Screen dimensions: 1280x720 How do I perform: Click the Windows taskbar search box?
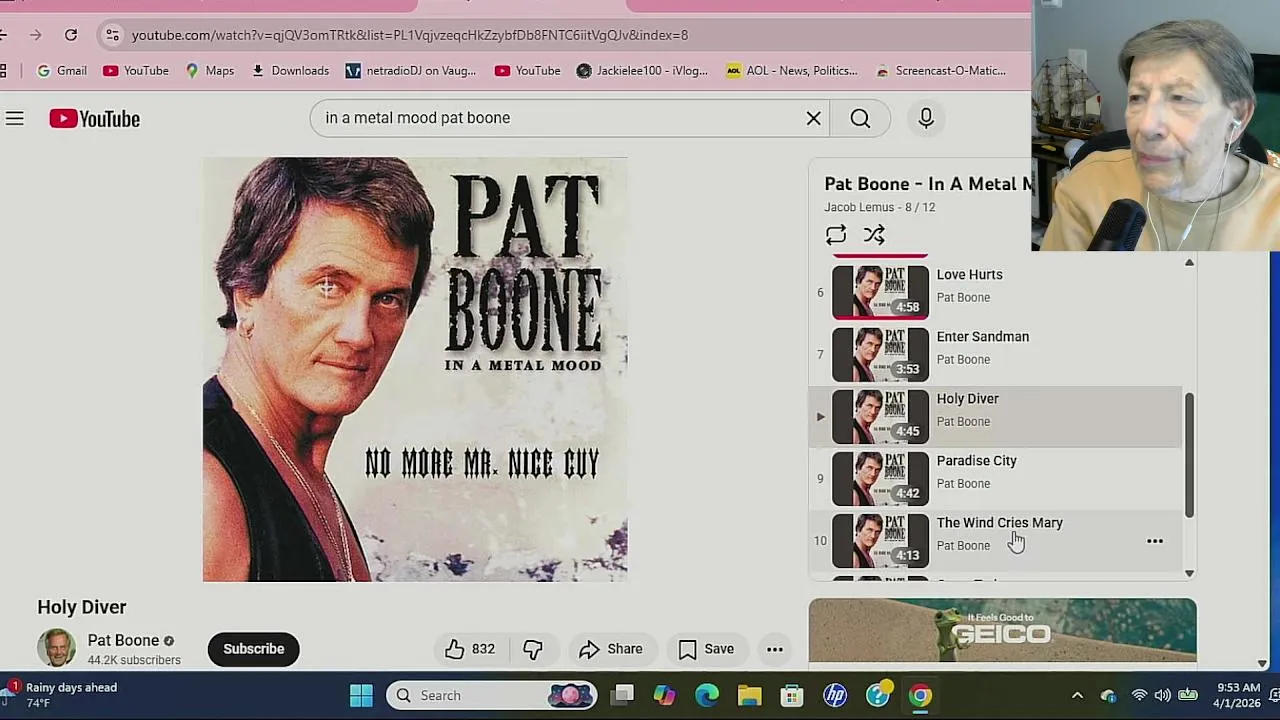pyautogui.click(x=491, y=695)
